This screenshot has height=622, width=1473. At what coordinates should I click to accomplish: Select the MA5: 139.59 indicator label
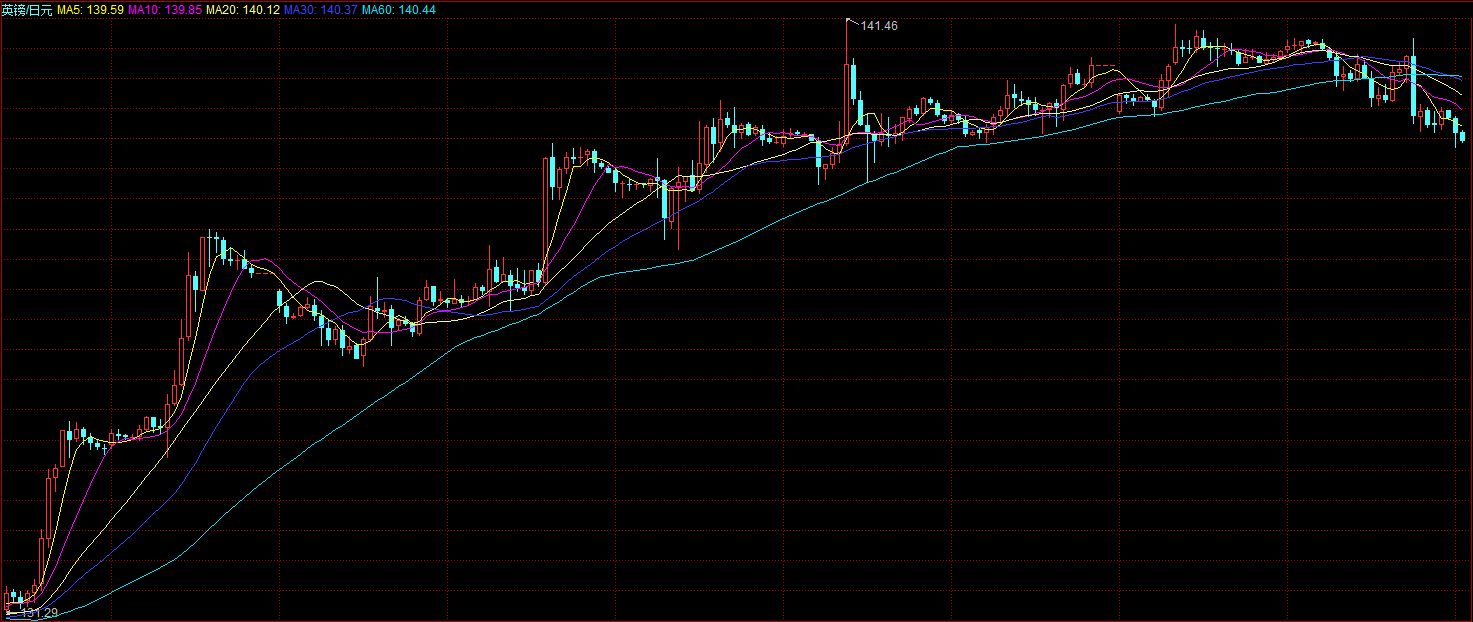pos(91,9)
